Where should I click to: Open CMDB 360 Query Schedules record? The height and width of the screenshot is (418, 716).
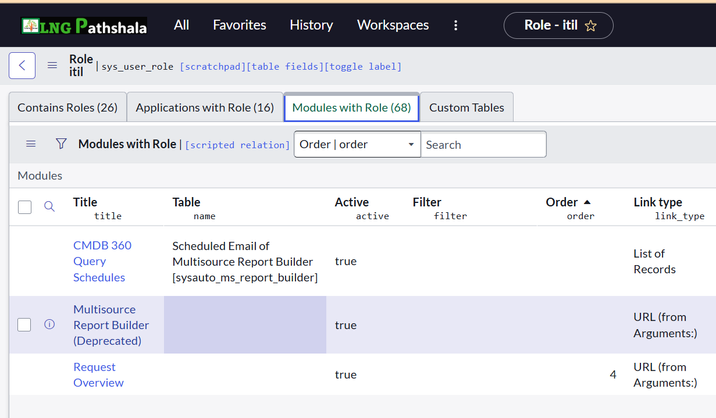point(102,261)
